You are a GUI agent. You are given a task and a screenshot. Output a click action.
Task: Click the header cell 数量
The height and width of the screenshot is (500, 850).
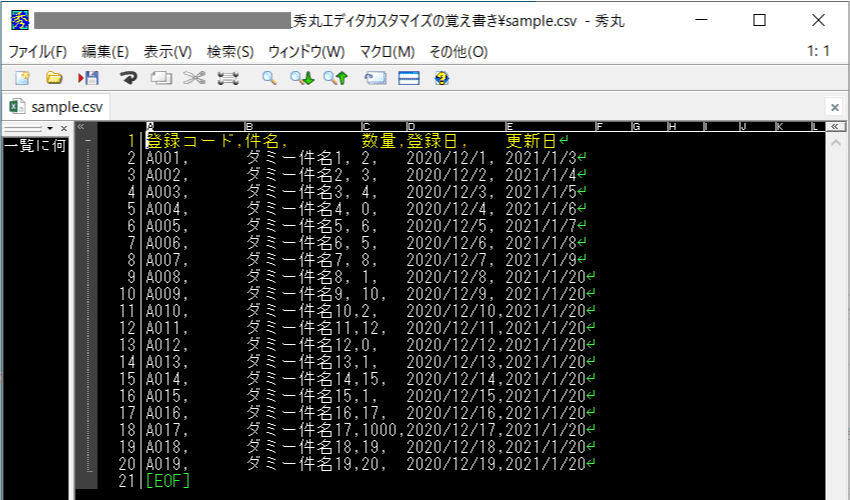(378, 141)
